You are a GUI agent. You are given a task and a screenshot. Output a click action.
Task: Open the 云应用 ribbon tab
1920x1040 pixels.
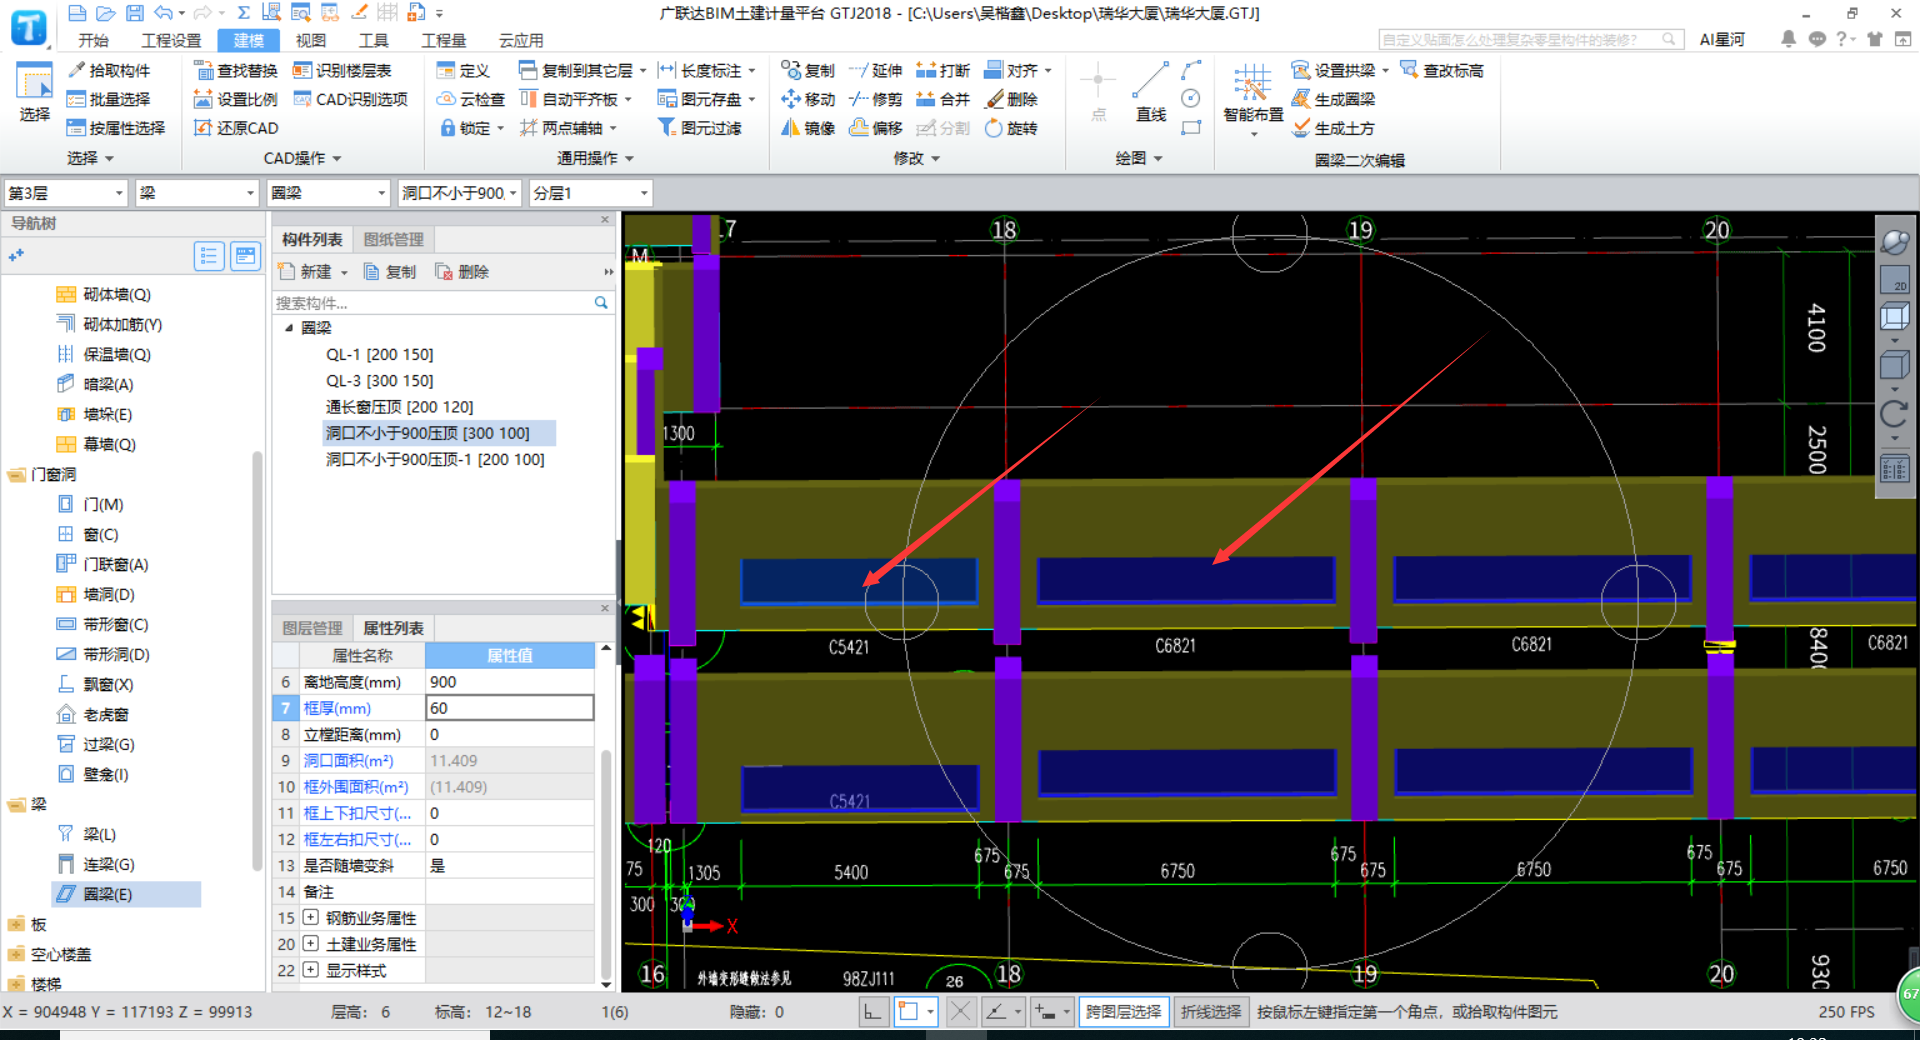(520, 40)
